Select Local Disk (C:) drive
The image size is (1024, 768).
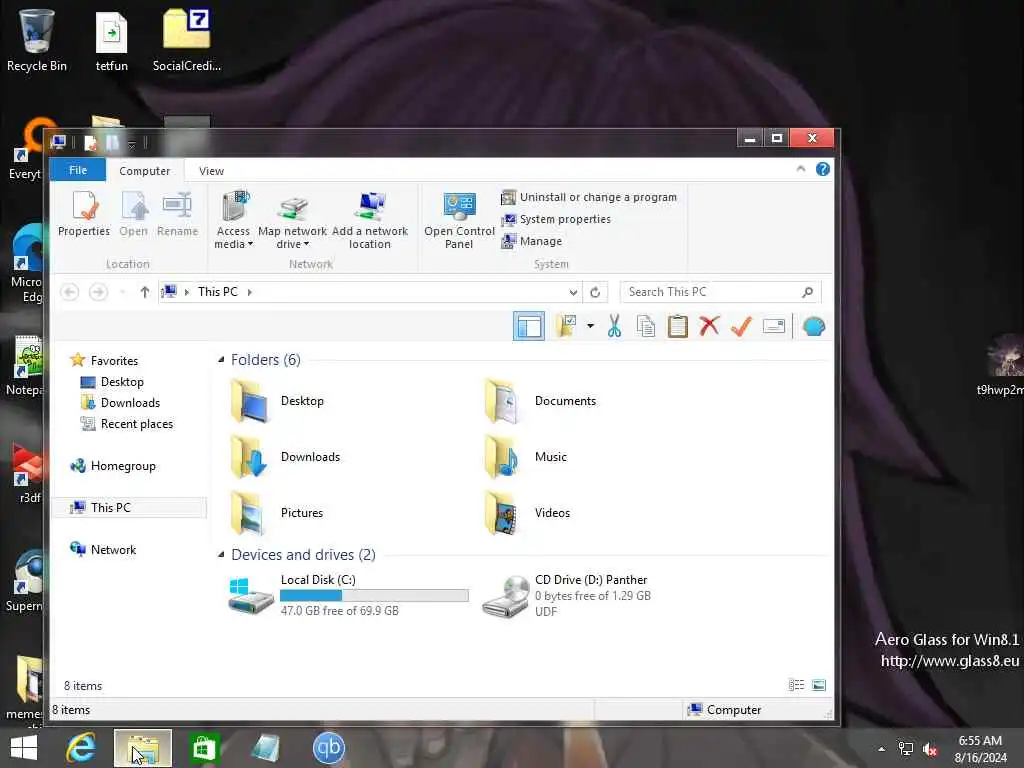349,595
